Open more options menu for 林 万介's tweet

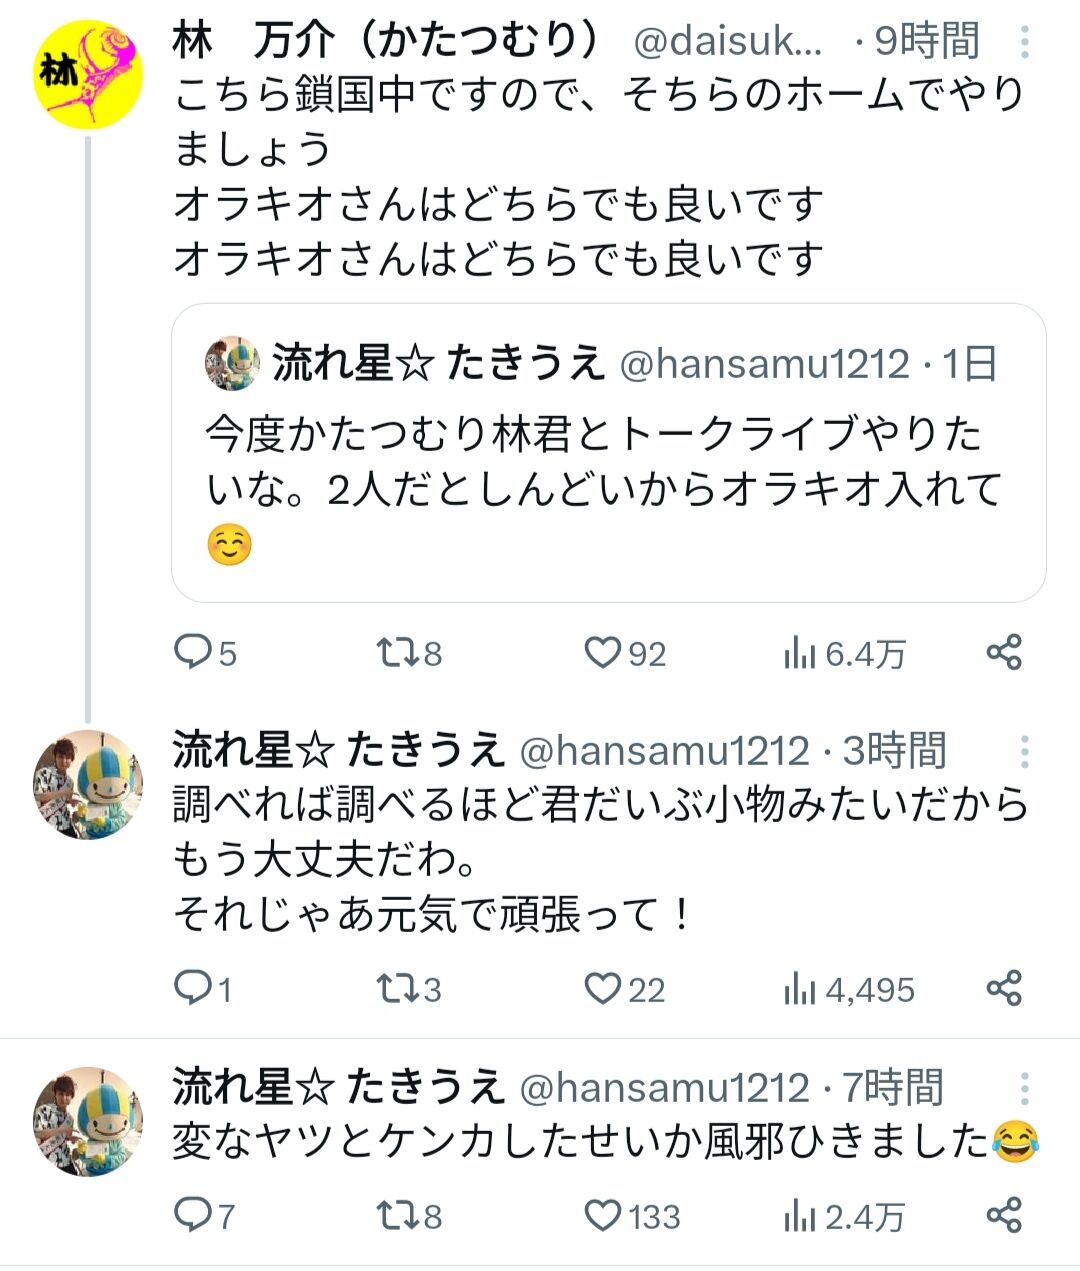coord(1025,42)
